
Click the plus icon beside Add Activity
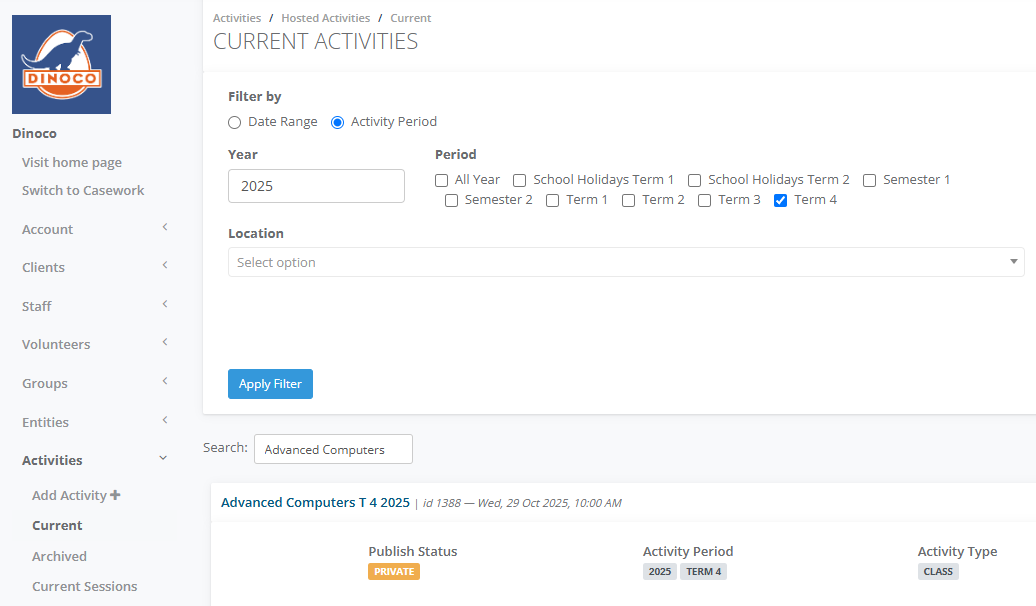pos(115,495)
